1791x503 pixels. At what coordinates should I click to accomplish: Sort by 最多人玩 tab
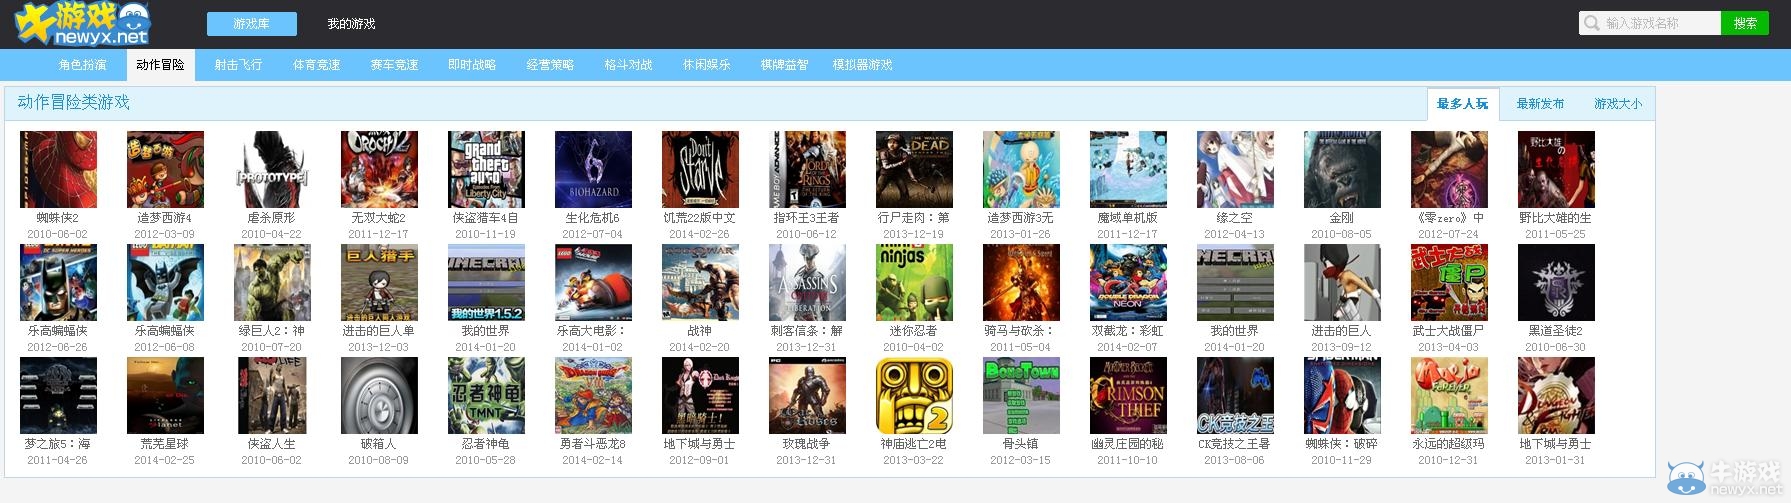(1462, 103)
